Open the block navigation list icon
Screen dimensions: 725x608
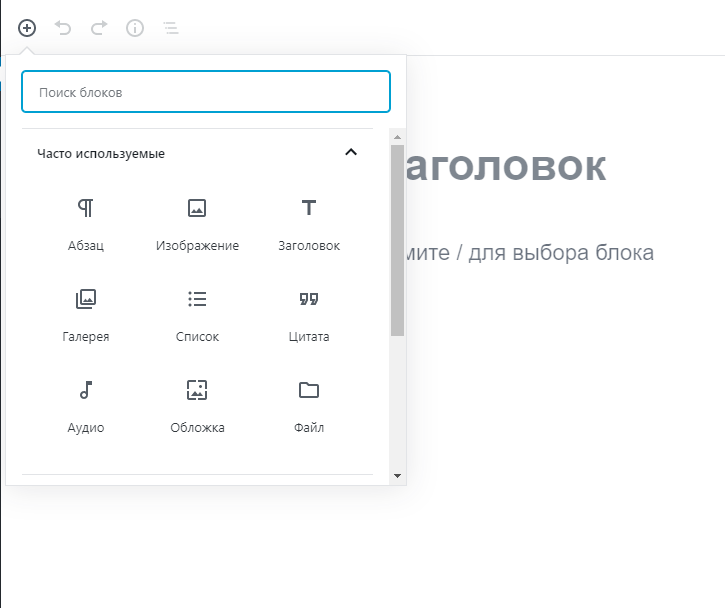pos(171,28)
